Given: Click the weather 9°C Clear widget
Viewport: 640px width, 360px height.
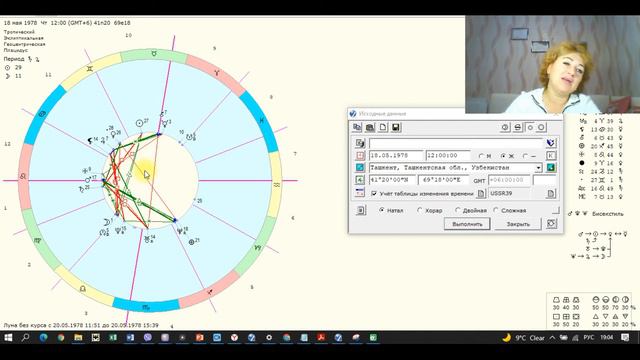Looking at the screenshot, I should coord(524,338).
